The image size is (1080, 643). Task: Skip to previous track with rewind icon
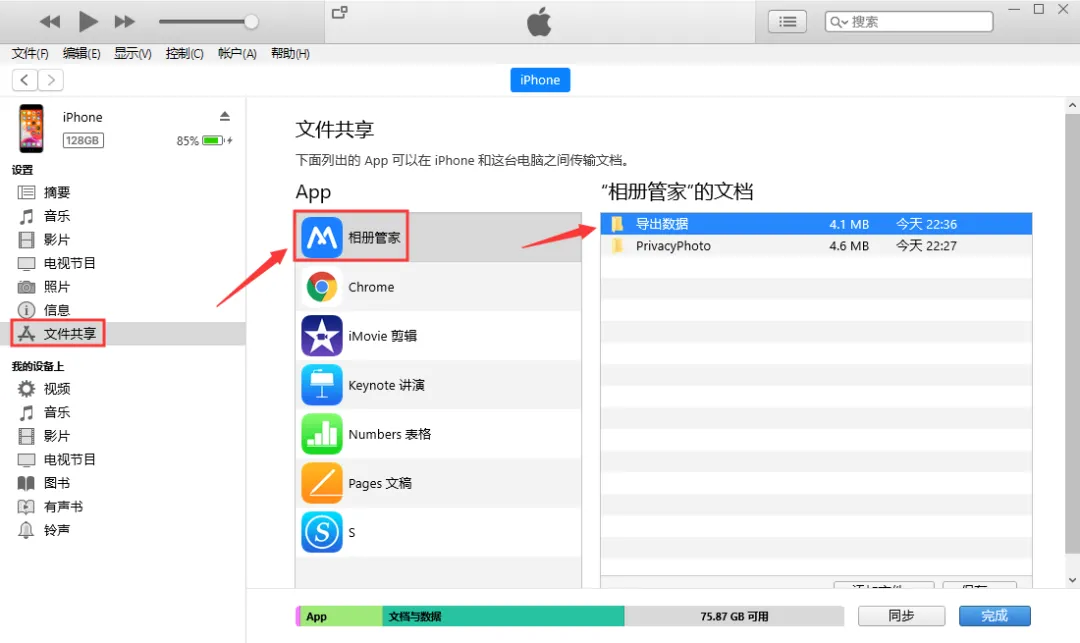pyautogui.click(x=50, y=21)
